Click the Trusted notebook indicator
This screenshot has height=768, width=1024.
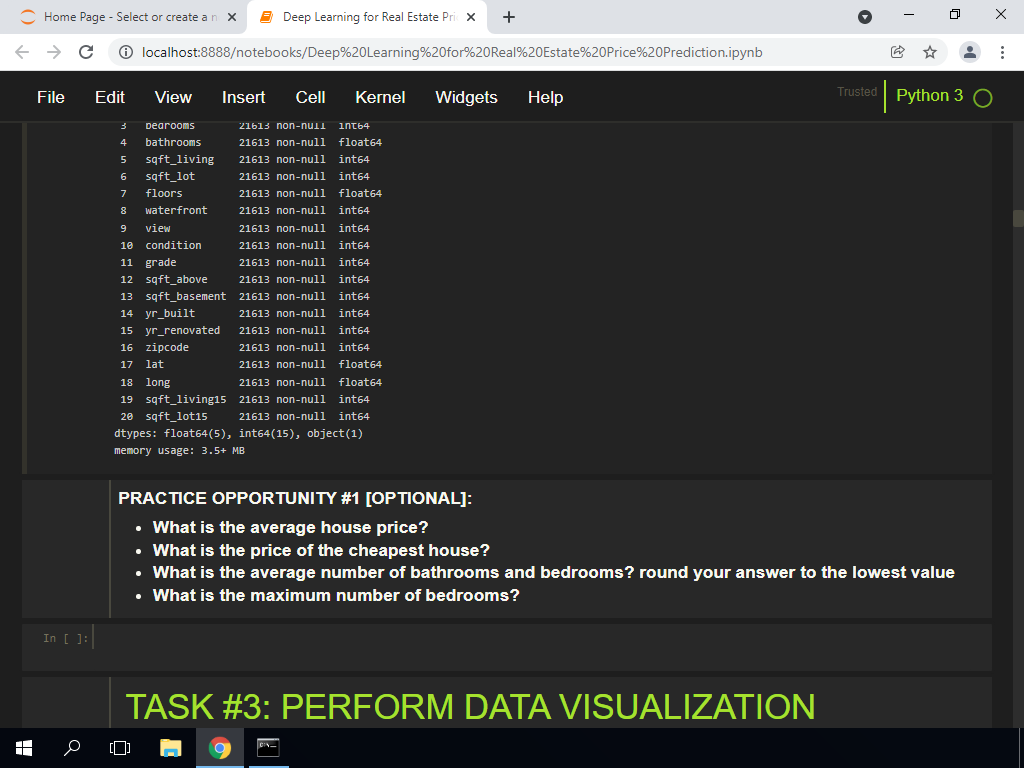857,92
